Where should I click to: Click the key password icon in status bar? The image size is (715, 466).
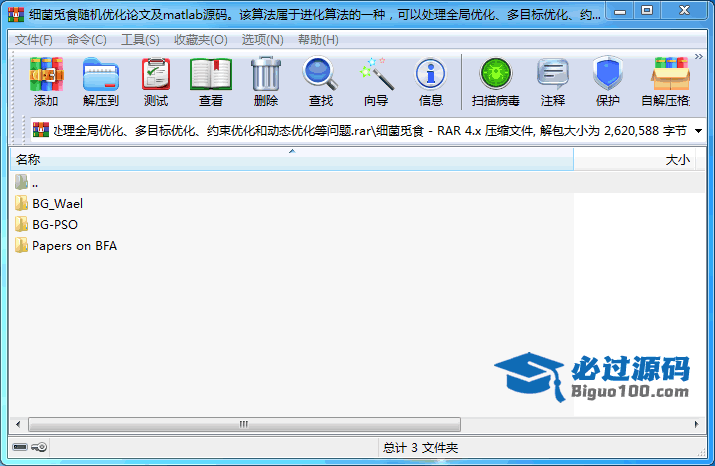[39, 447]
